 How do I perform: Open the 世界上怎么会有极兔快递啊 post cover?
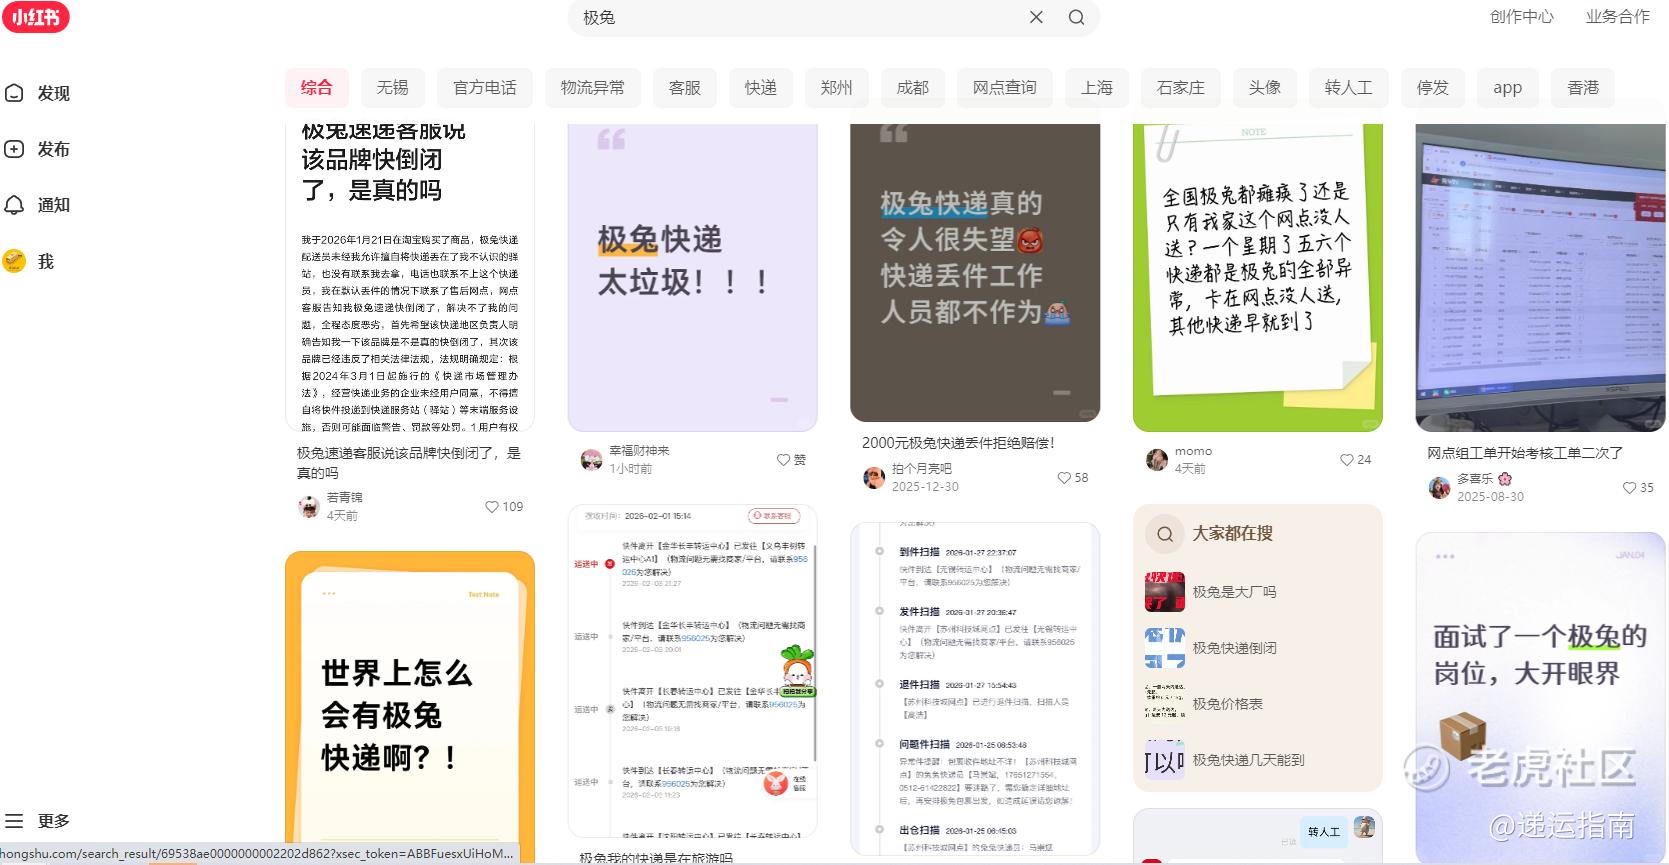pyautogui.click(x=410, y=705)
